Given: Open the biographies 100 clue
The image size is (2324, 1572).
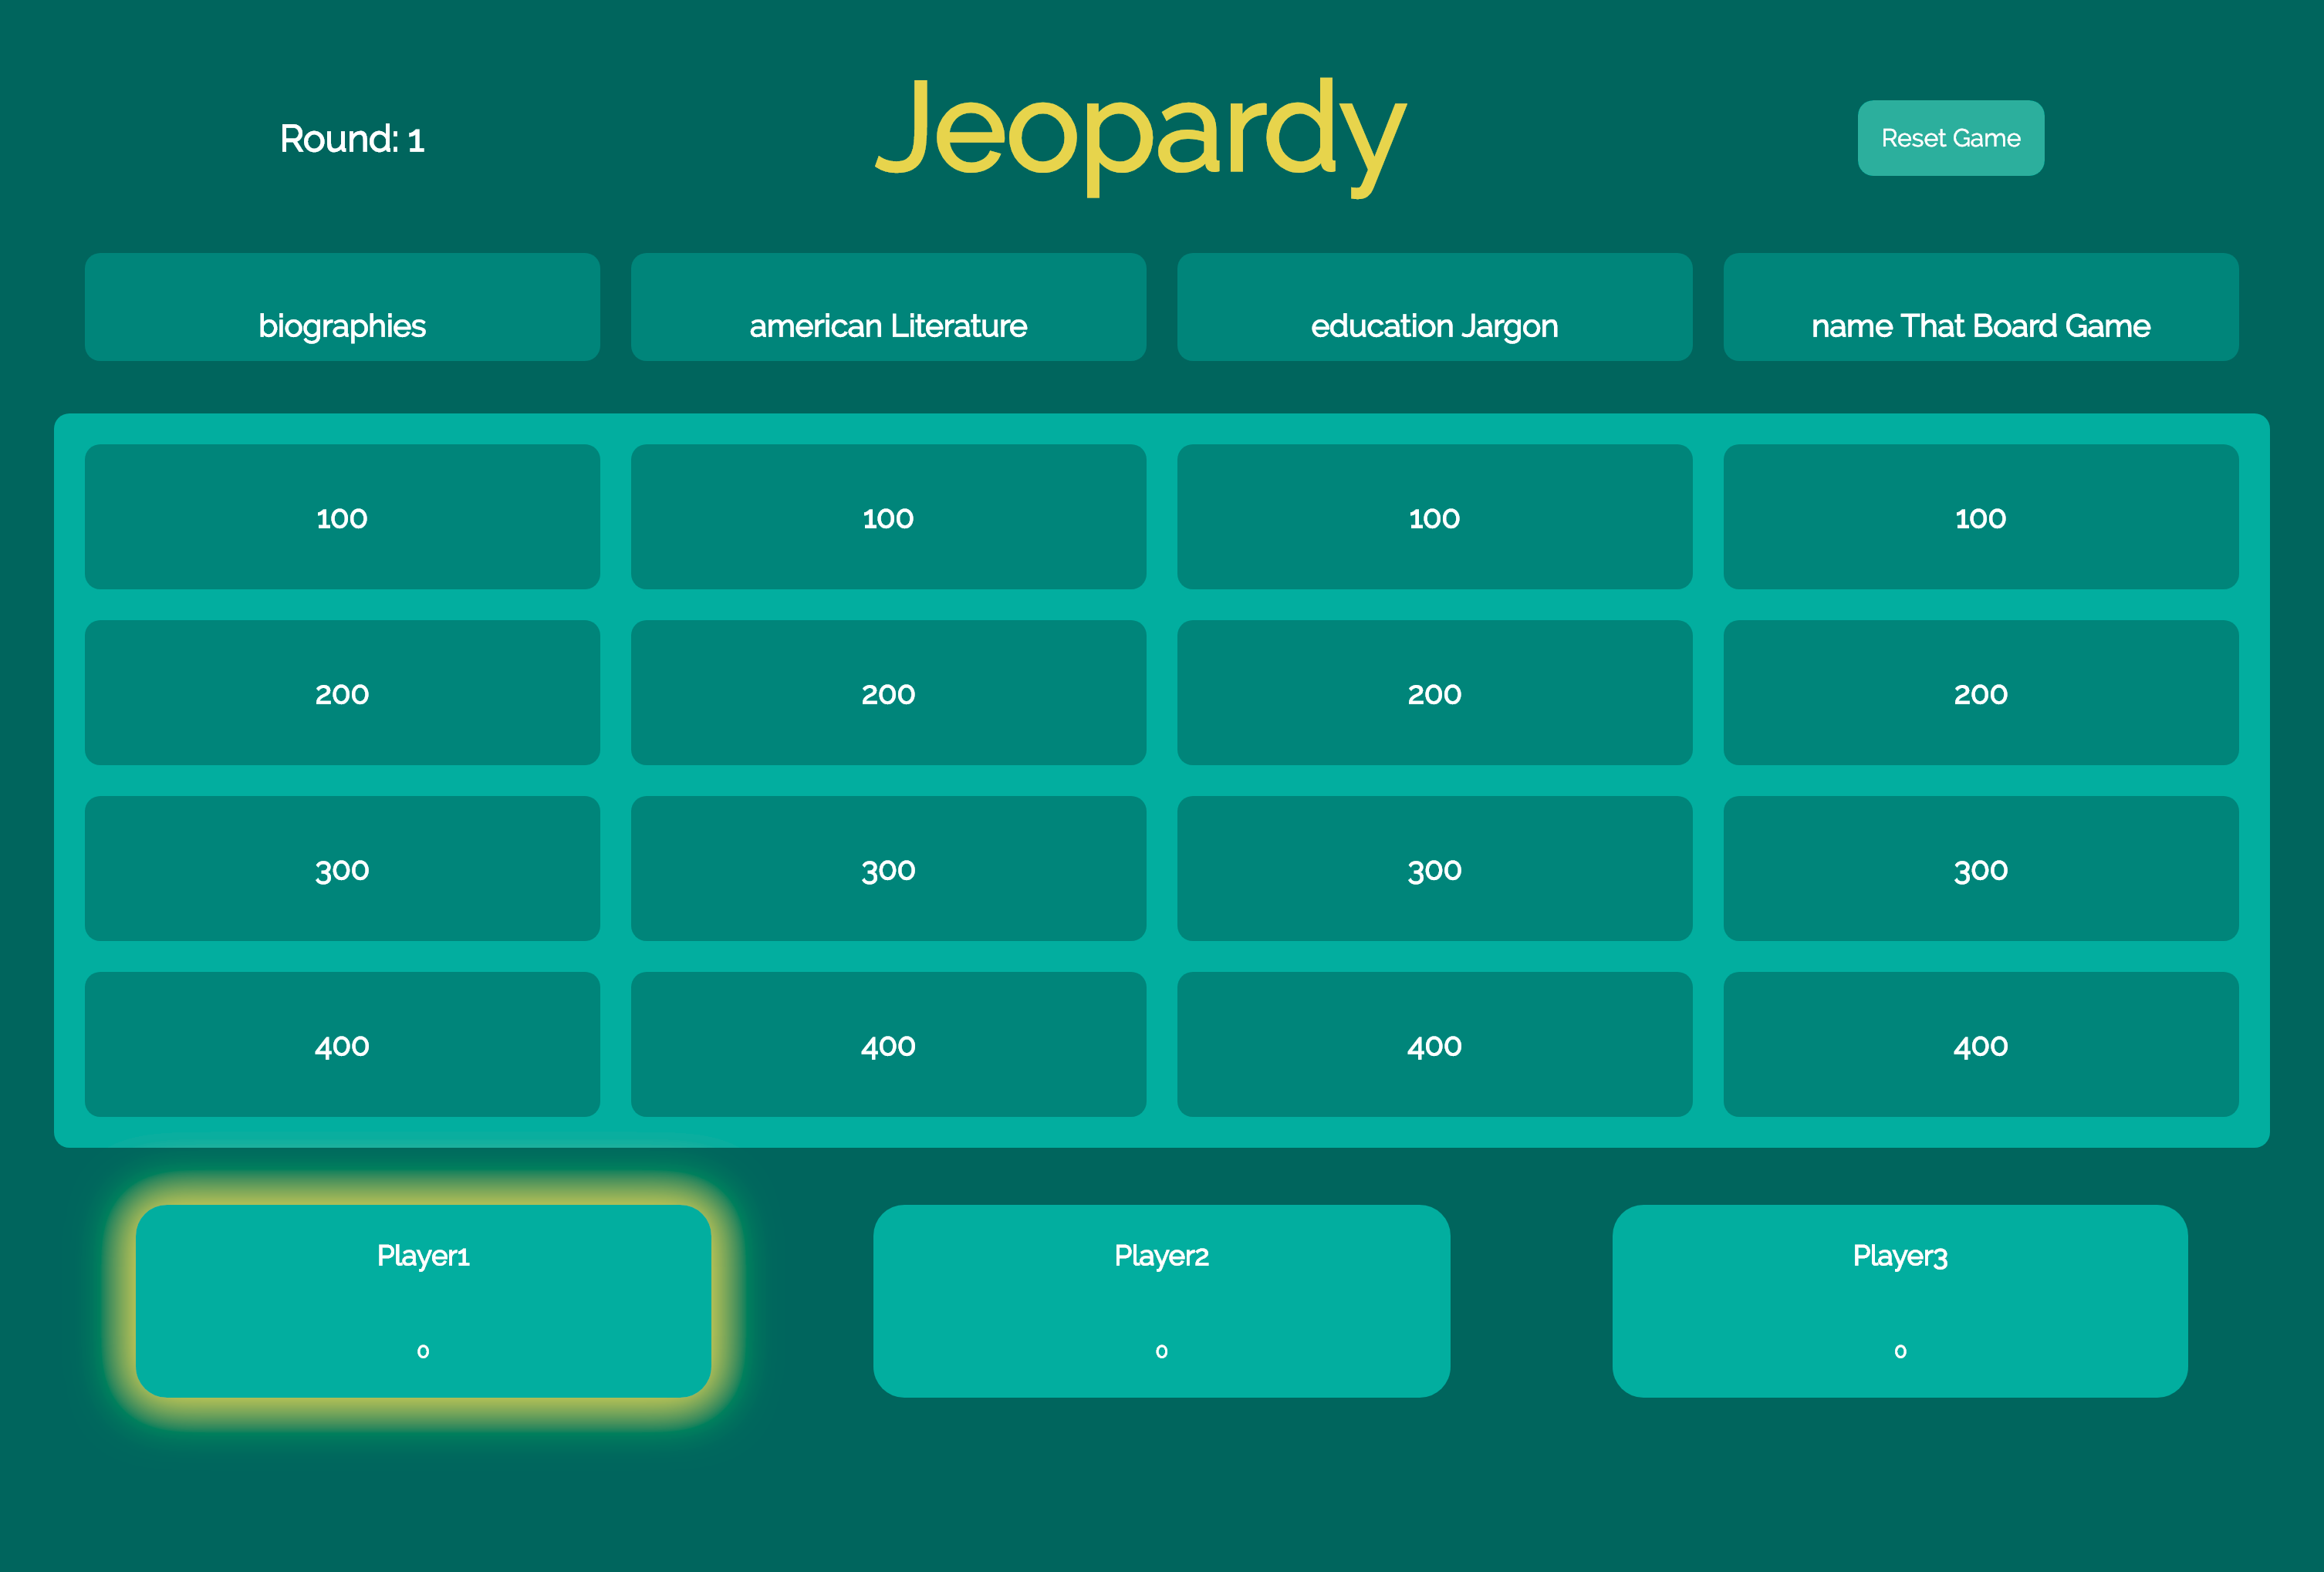Looking at the screenshot, I should [x=342, y=517].
